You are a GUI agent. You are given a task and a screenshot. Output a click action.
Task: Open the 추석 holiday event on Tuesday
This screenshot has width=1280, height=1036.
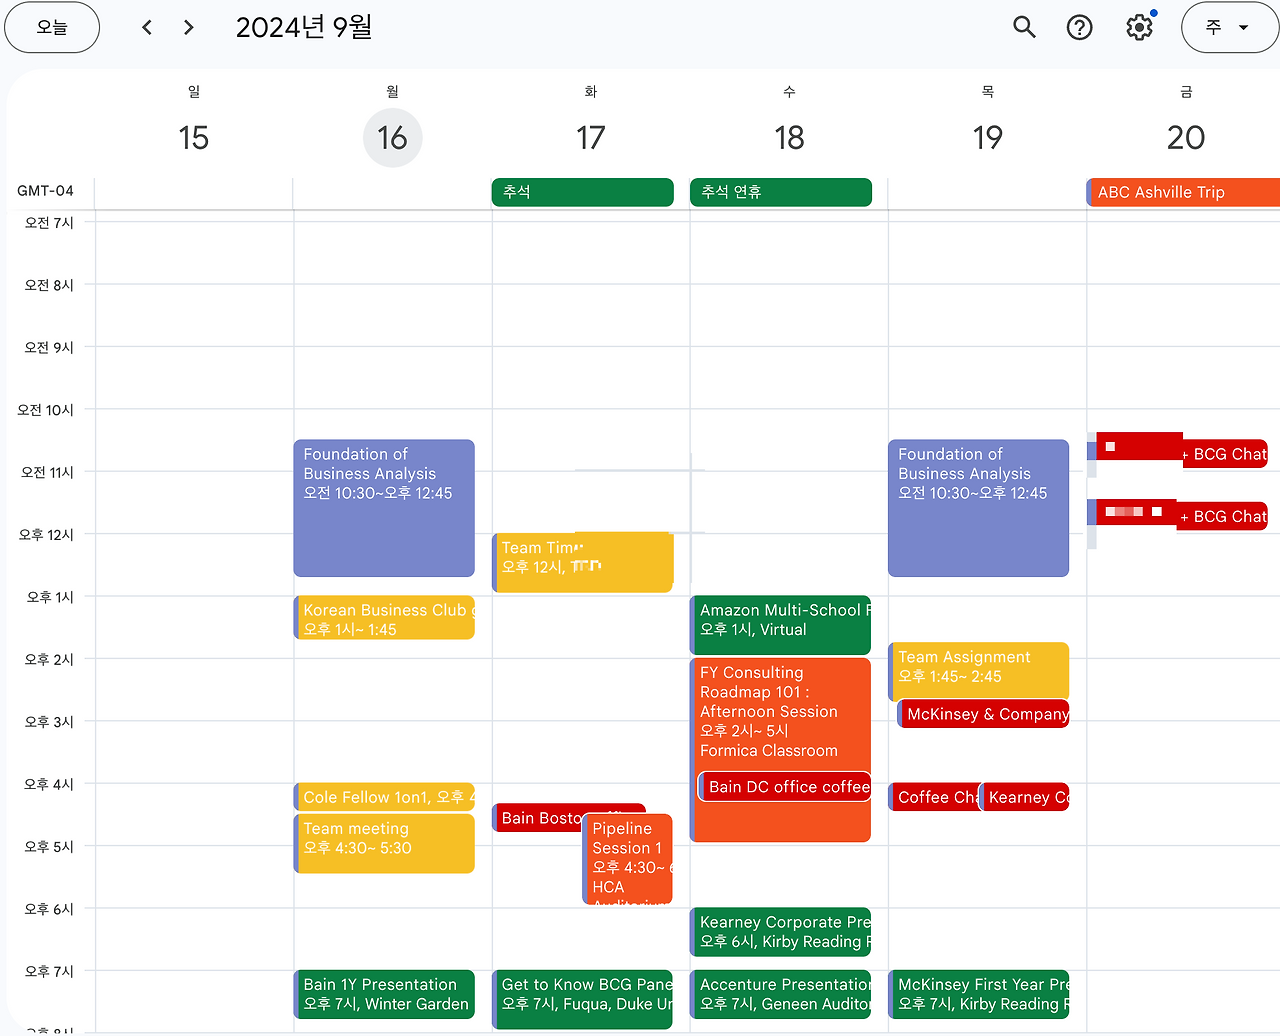coord(582,192)
